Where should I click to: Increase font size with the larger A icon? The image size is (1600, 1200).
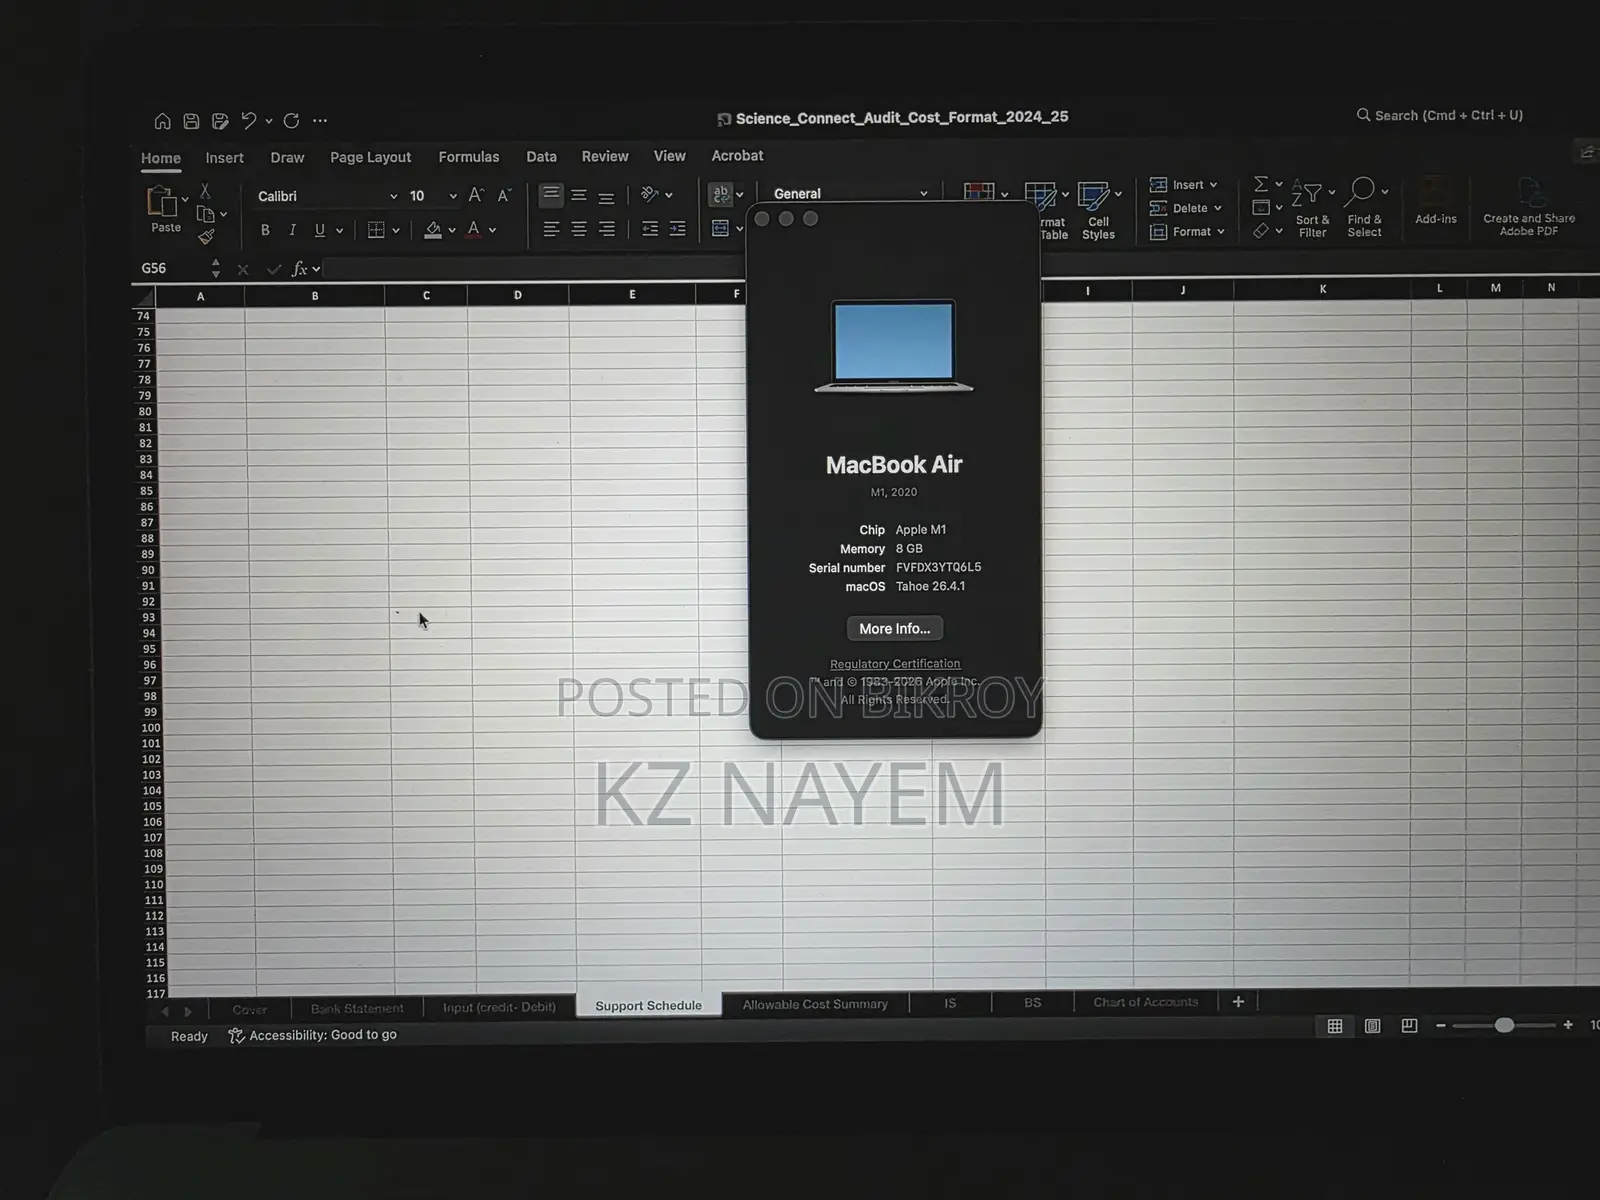point(476,195)
